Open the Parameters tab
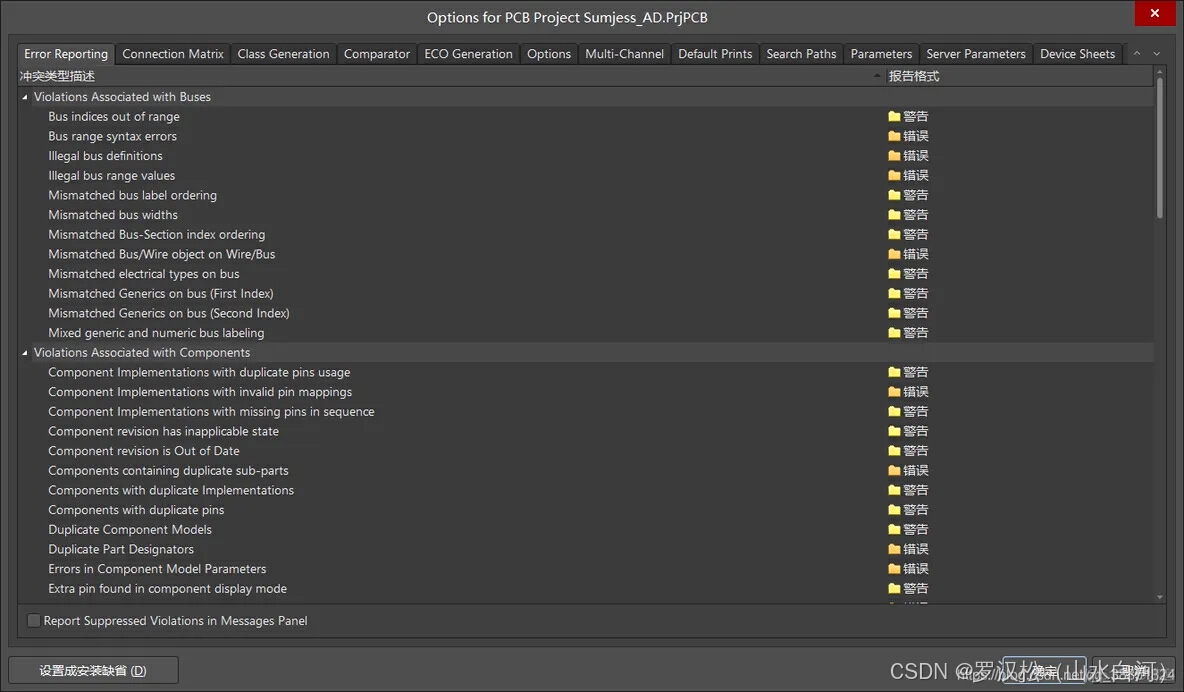Viewport: 1184px width, 692px height. coord(881,54)
